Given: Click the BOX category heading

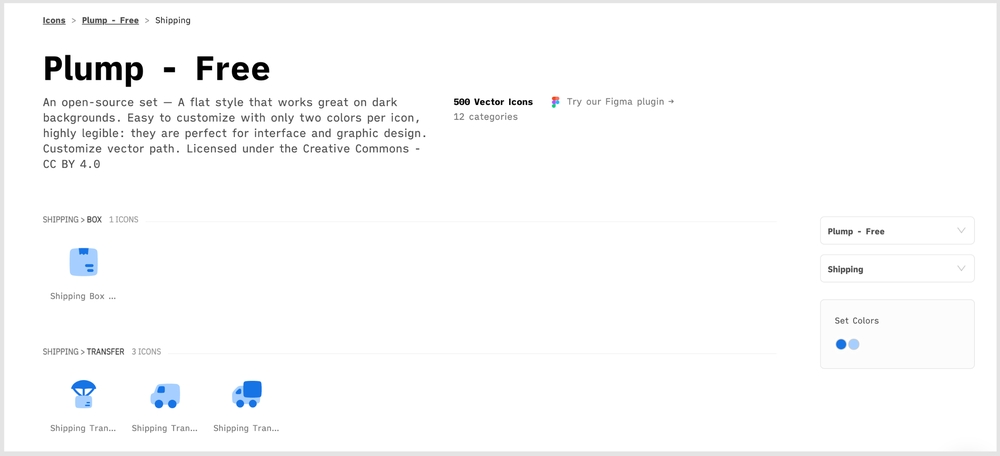Looking at the screenshot, I should coord(94,219).
